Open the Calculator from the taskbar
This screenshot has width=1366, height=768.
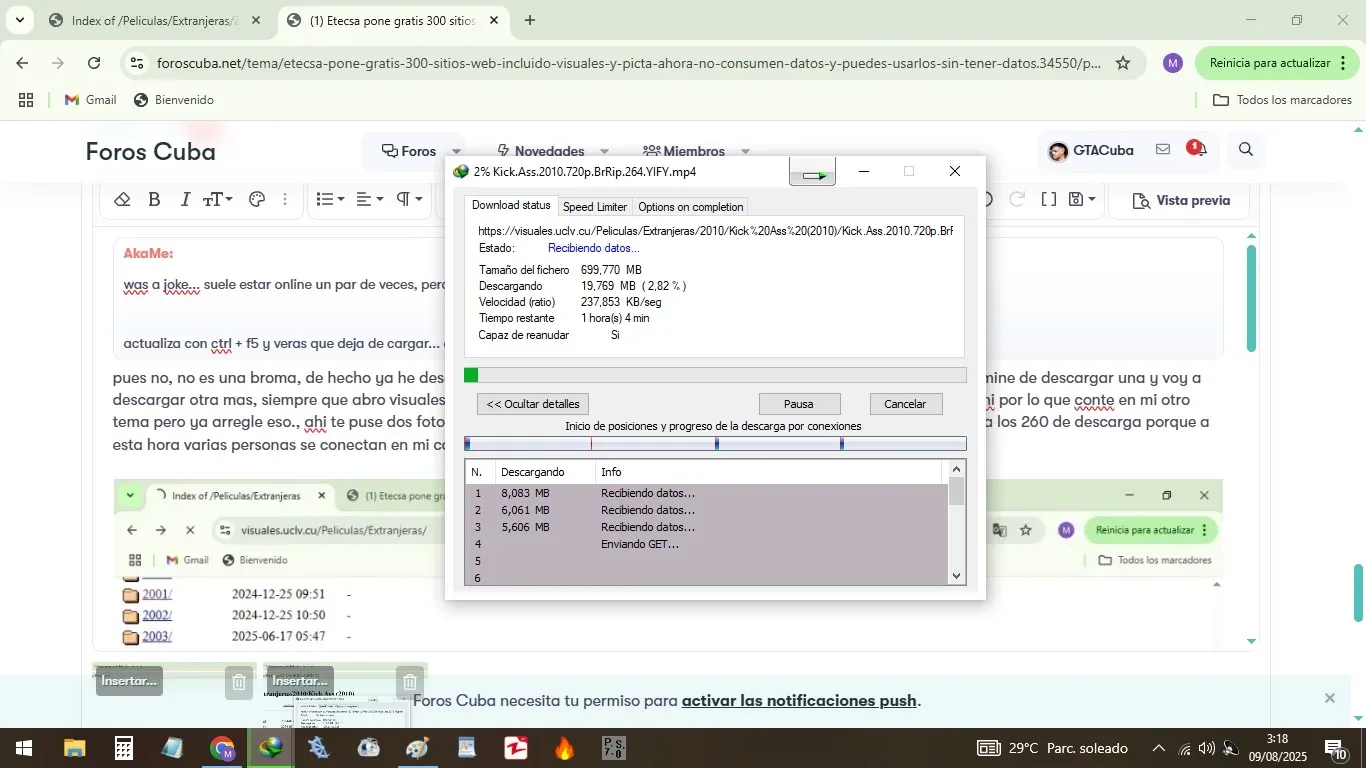124,747
